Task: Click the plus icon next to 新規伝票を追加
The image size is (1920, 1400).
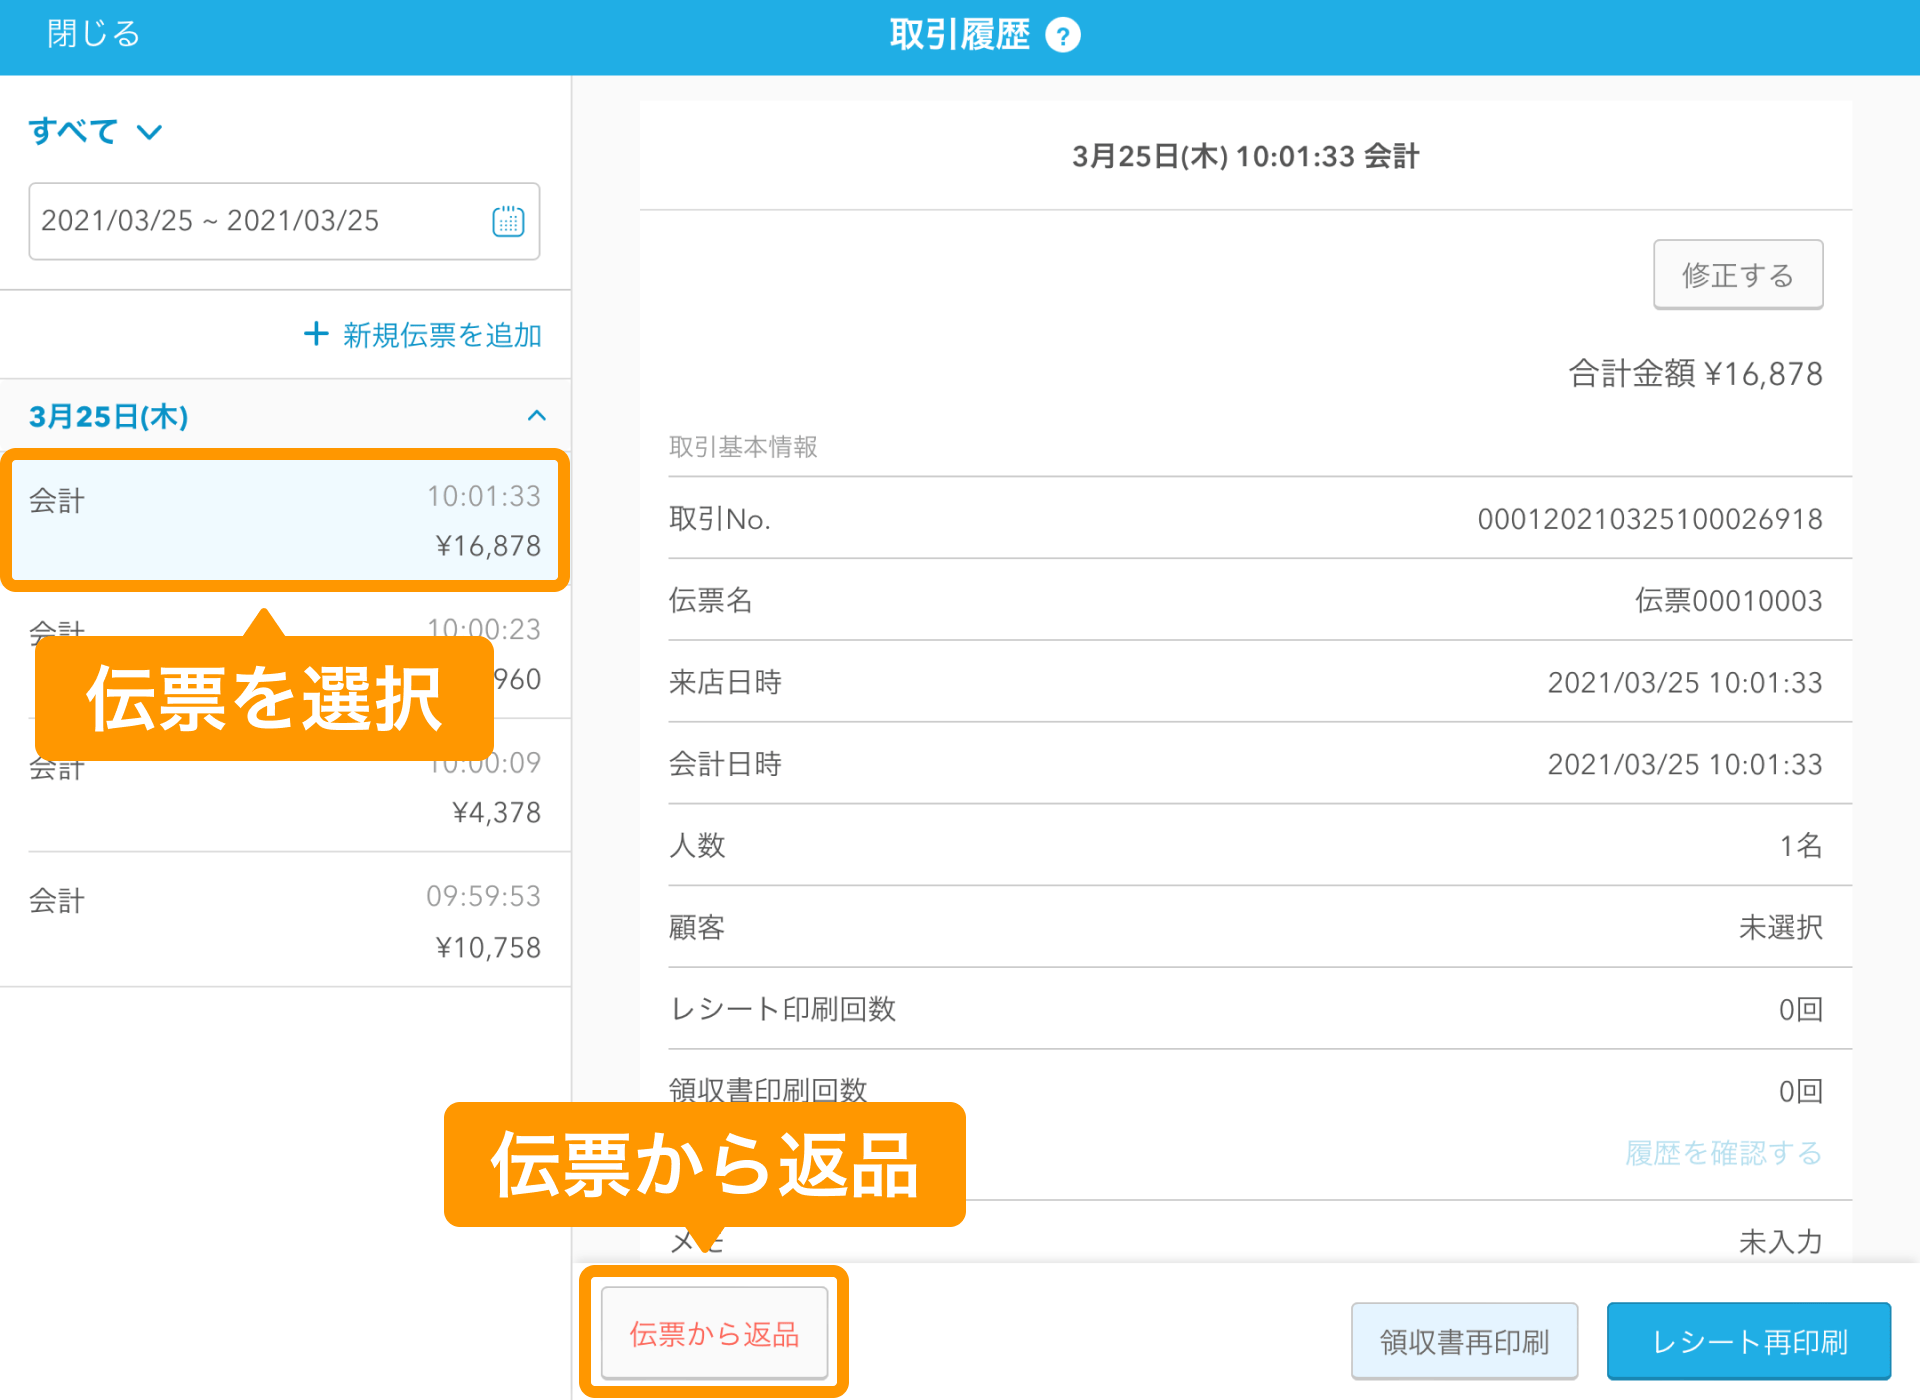Action: [x=315, y=335]
